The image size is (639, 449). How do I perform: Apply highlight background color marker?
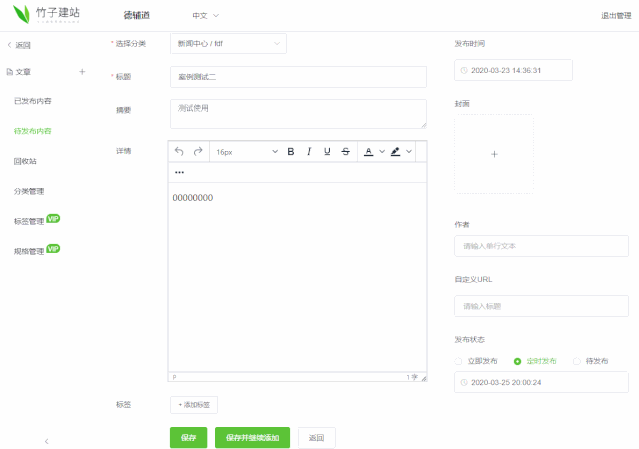(x=395, y=152)
